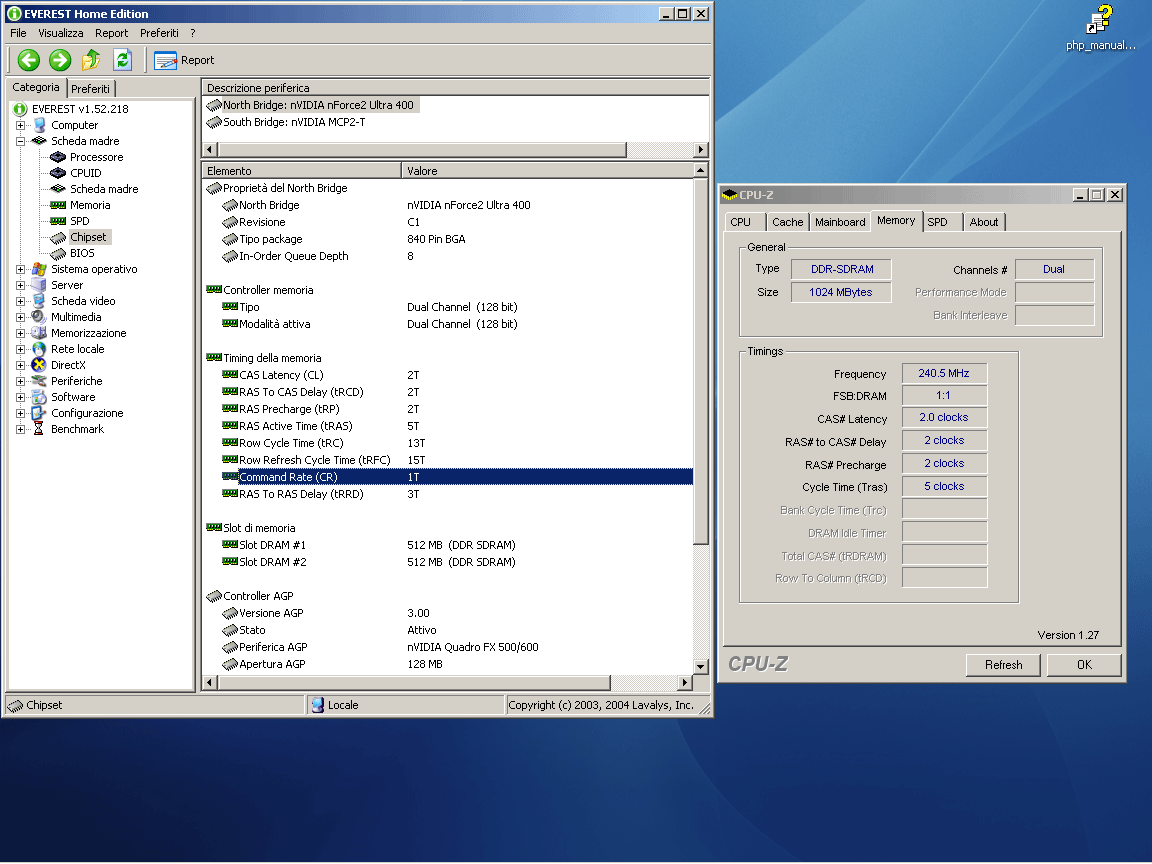
Task: Expand the DirectX tree node
Action: [21, 365]
